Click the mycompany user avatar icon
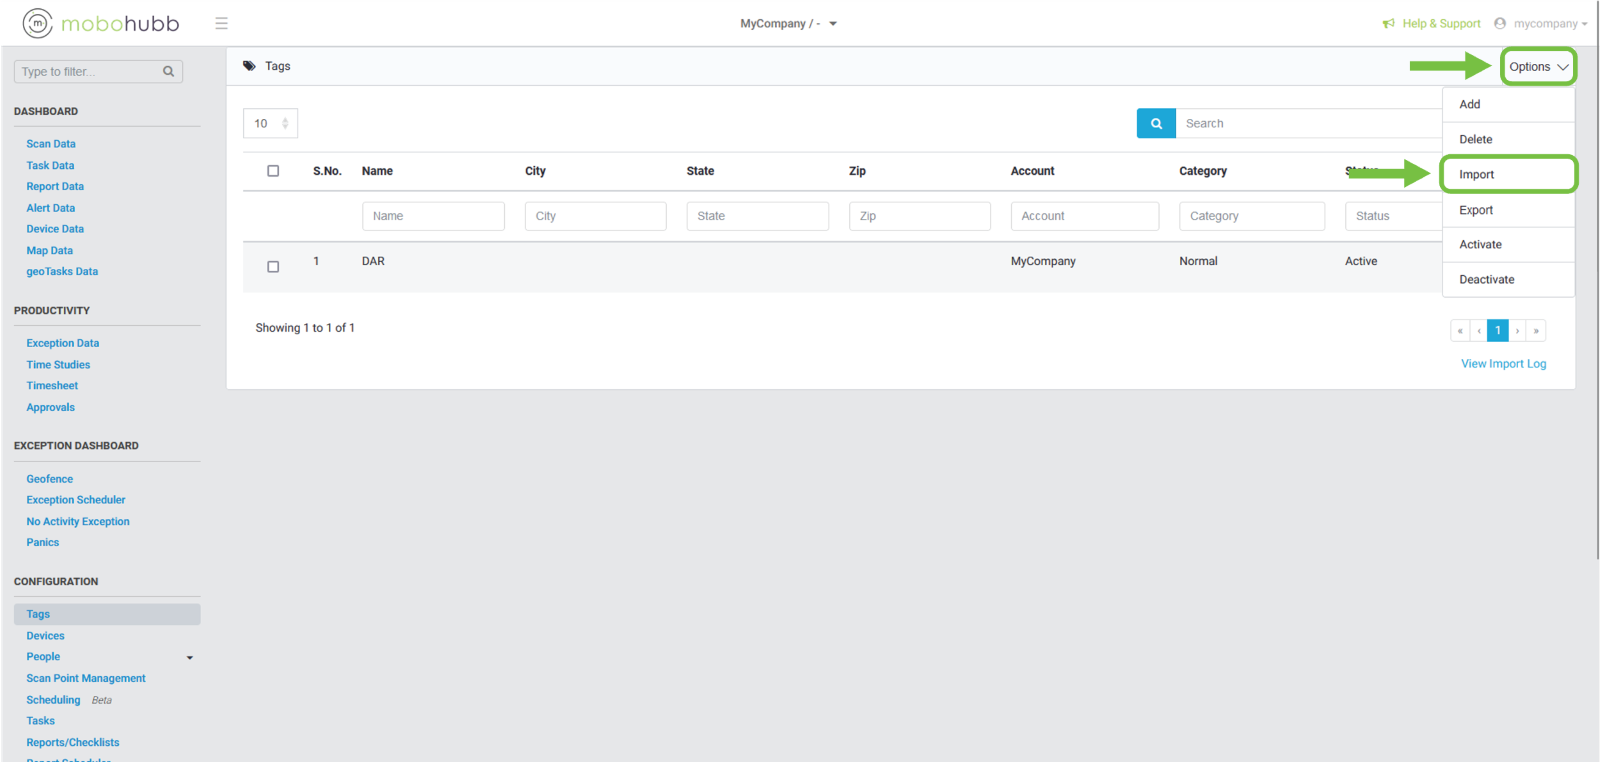 1500,24
